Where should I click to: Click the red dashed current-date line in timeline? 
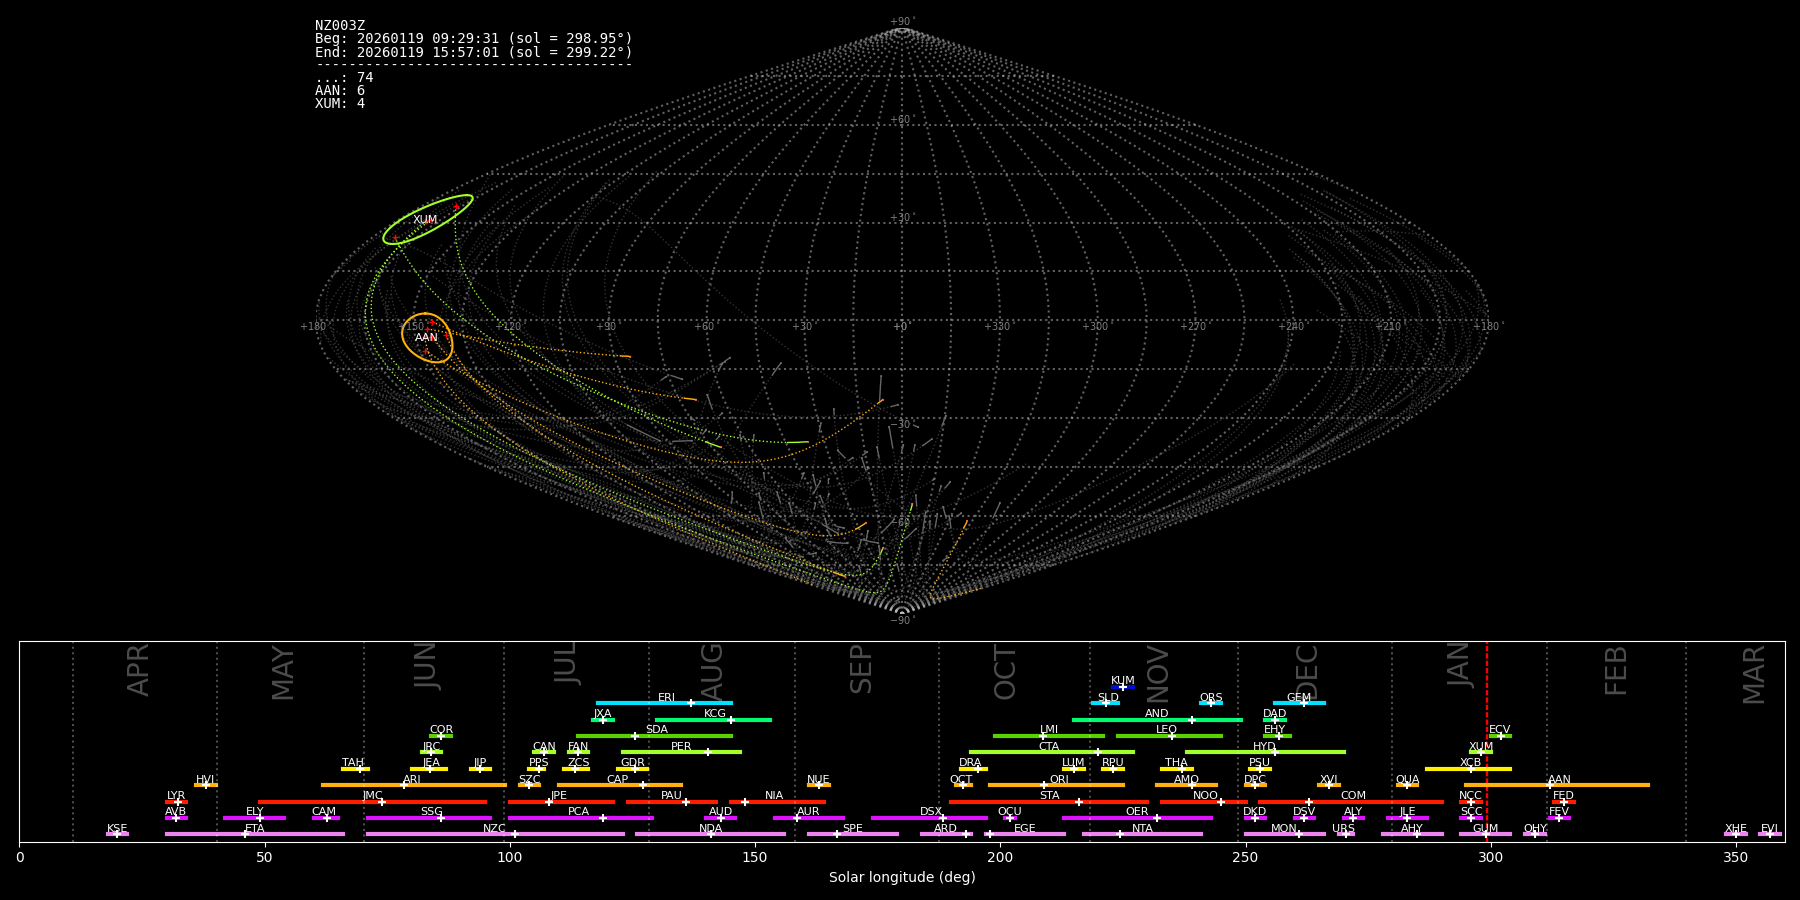[x=1486, y=741]
